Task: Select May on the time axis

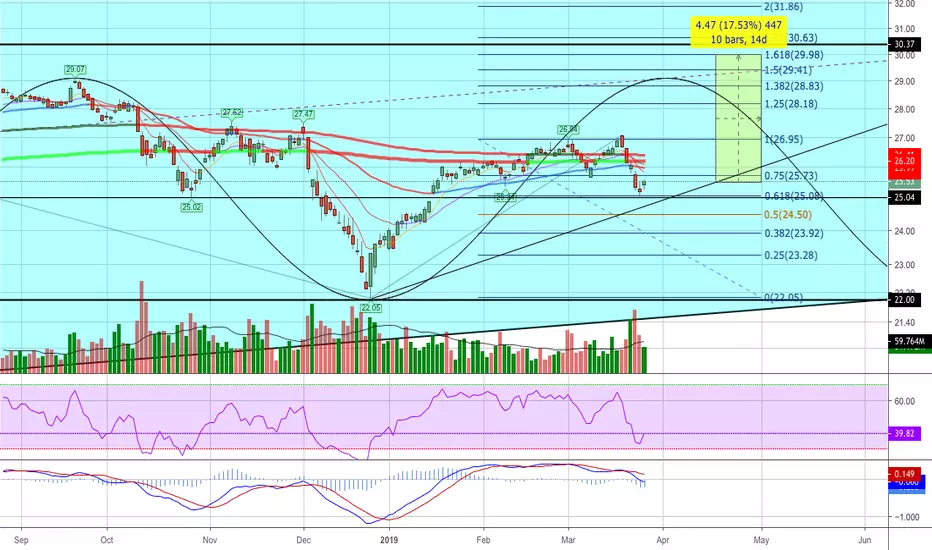Action: [x=761, y=540]
